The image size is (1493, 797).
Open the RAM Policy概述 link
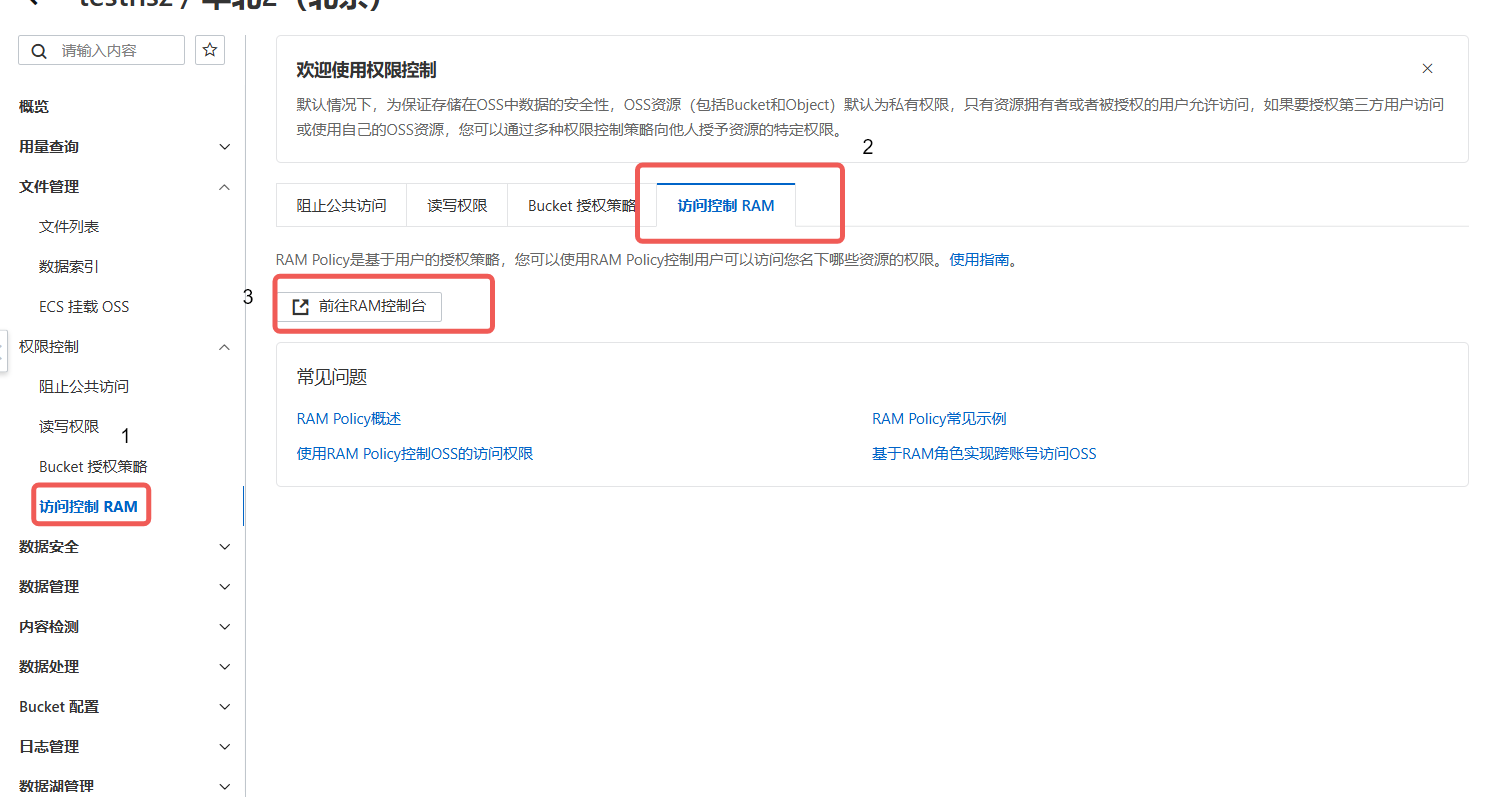348,419
